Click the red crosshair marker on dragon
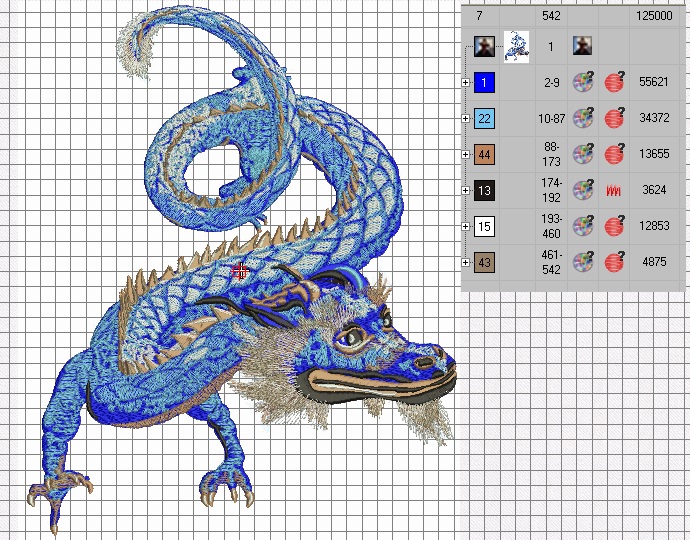The height and width of the screenshot is (540, 690). point(239,270)
